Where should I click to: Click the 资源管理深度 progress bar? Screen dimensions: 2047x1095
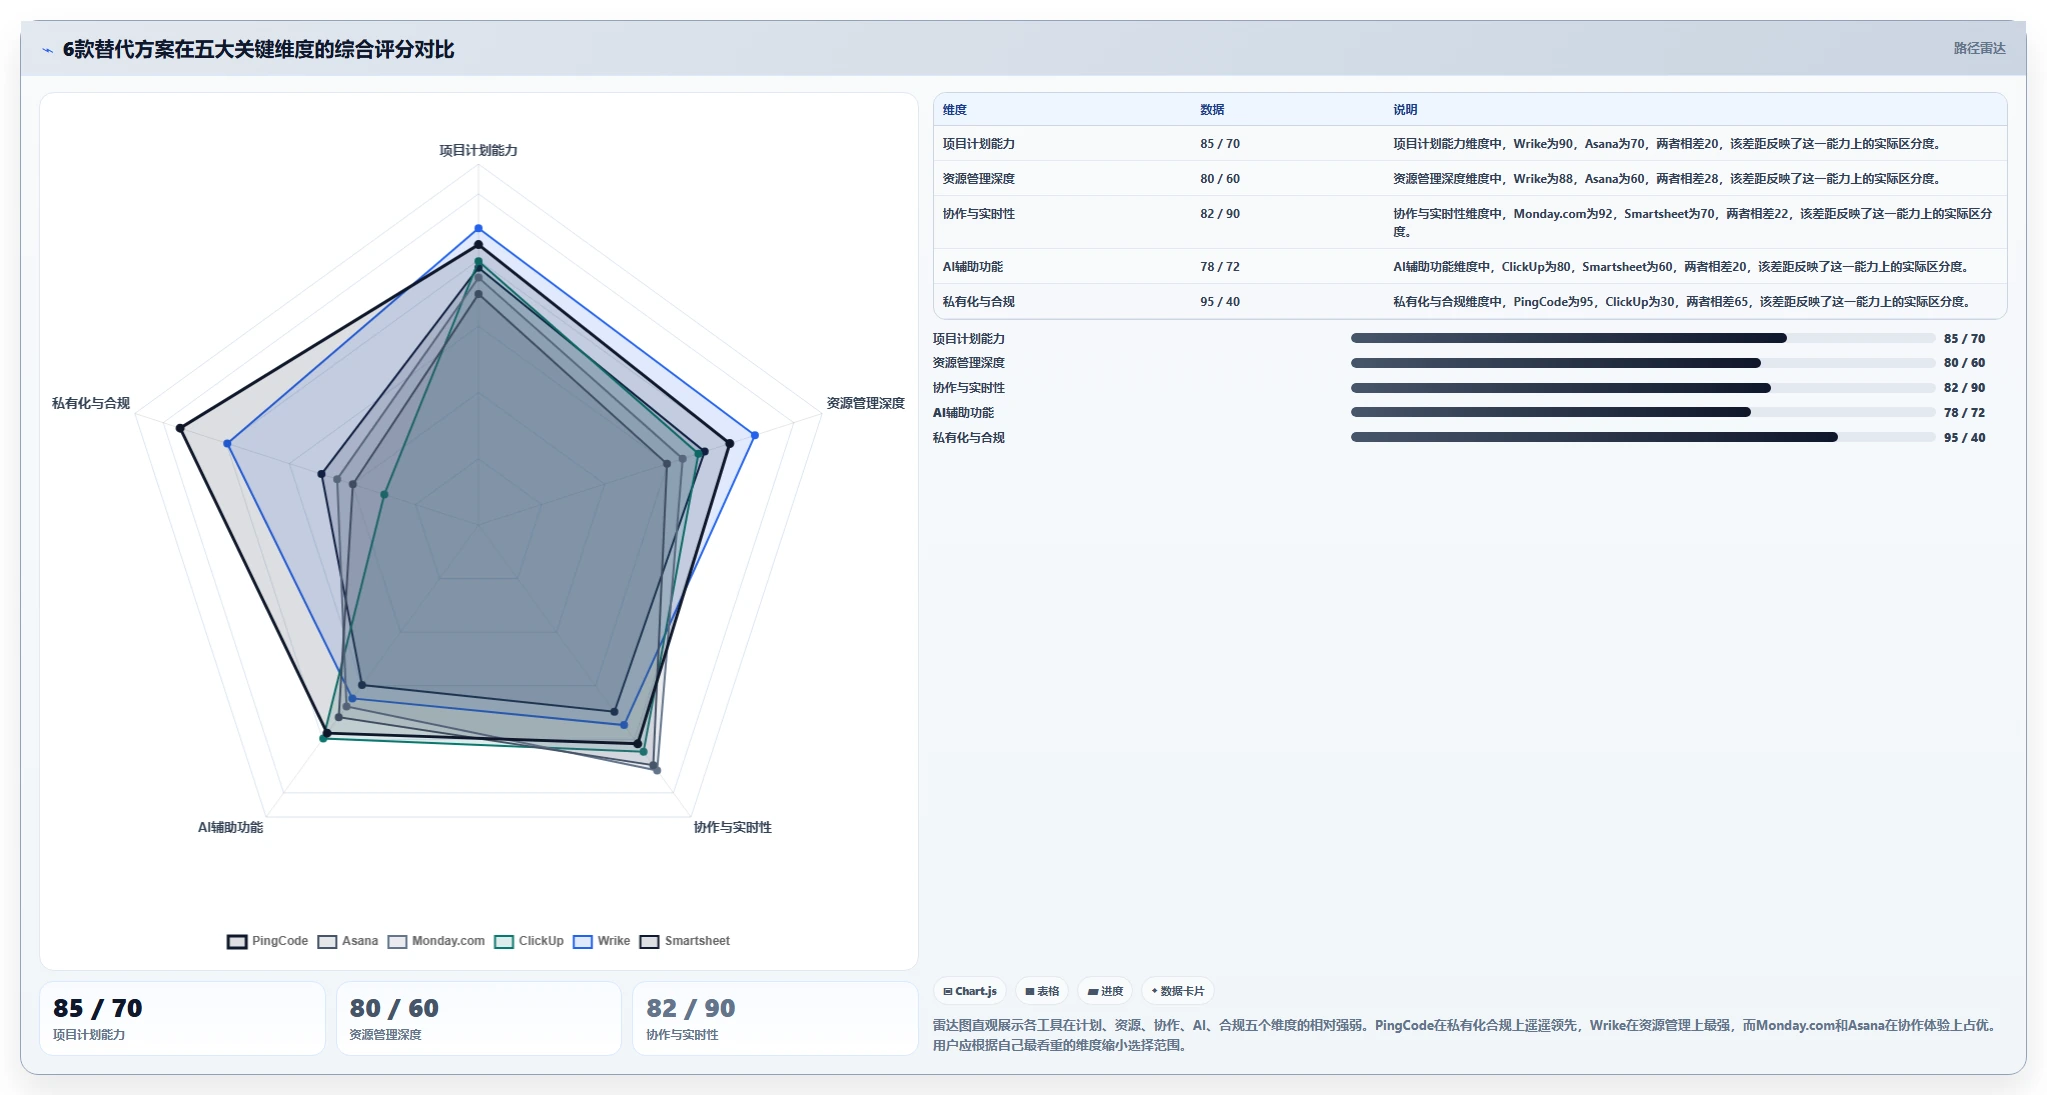(x=1642, y=363)
